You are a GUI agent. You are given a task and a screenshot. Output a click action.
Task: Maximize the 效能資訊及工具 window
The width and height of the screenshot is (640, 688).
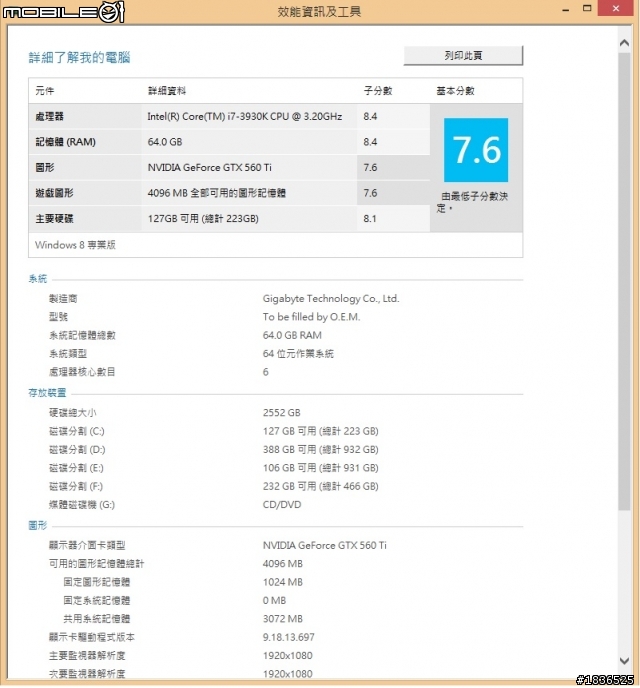[x=587, y=8]
